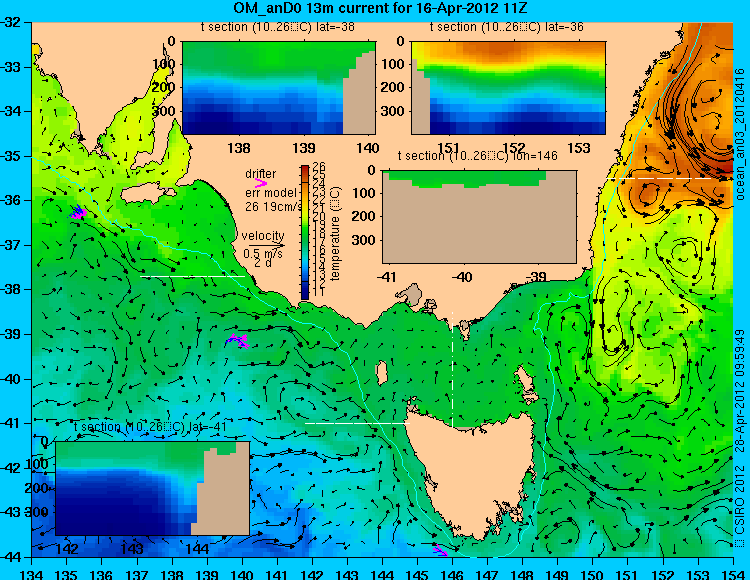This screenshot has width=750, height=580.
Task: Click the white lat=-41 section line west of Tasmania
Action: coord(357,423)
